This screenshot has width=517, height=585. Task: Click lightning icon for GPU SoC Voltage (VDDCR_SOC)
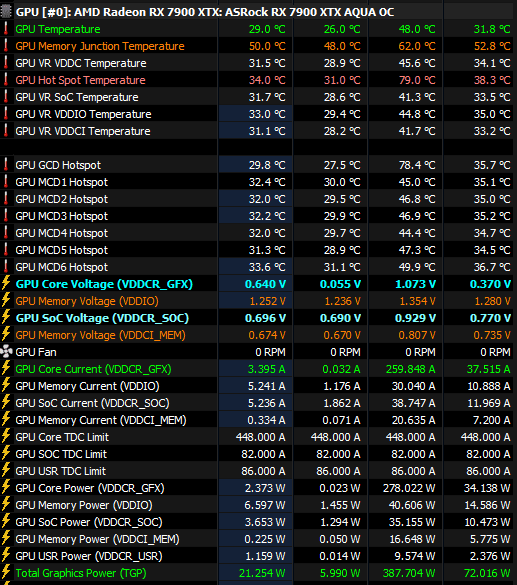tap(6, 317)
